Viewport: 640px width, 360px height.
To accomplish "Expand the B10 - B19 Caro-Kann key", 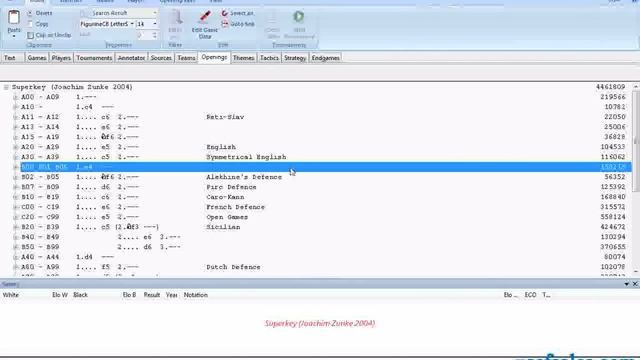I will coord(15,197).
